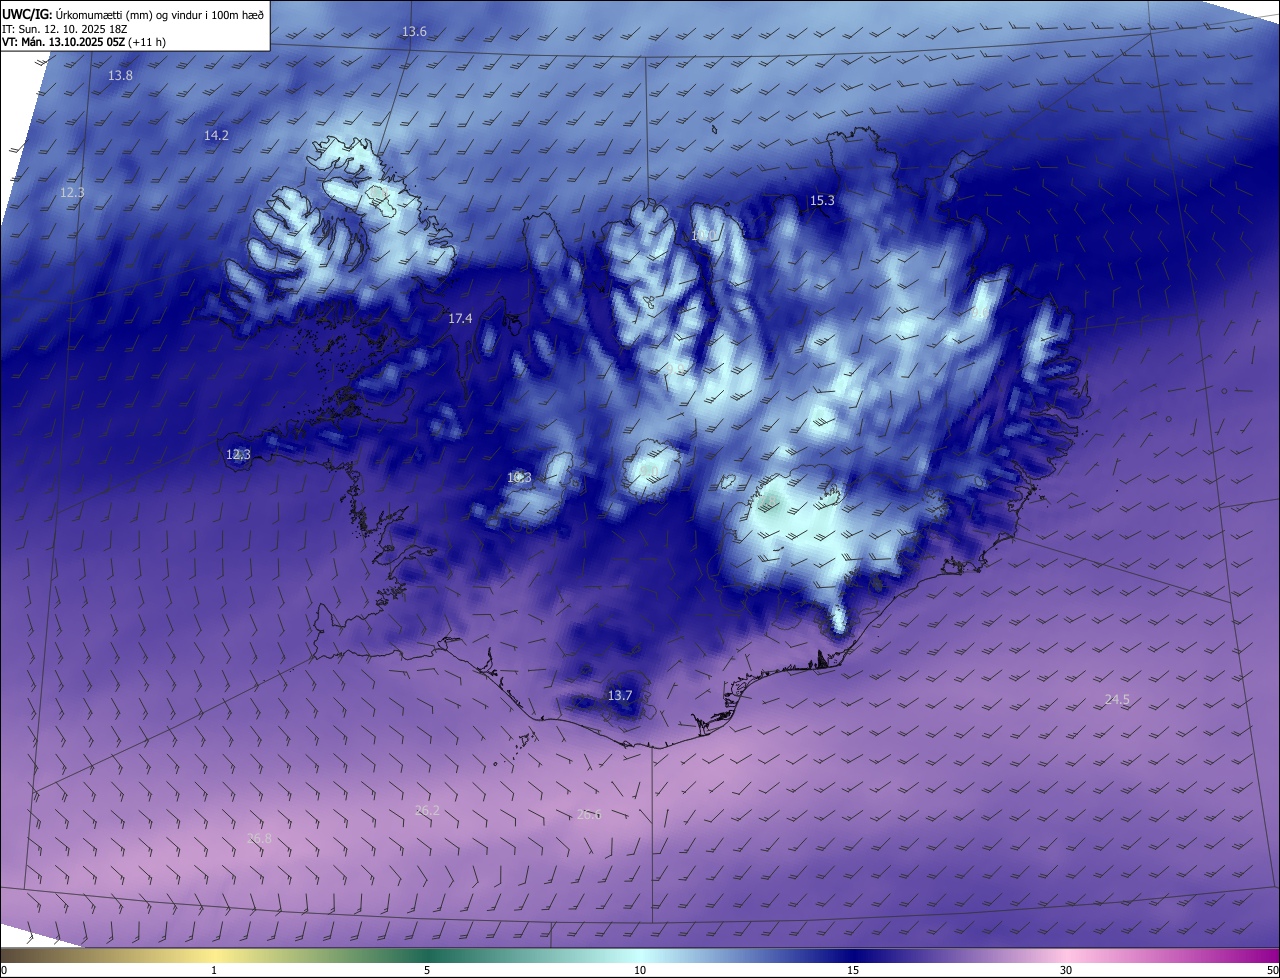Click the colour scale label 10
This screenshot has width=1280, height=978.
(640, 970)
